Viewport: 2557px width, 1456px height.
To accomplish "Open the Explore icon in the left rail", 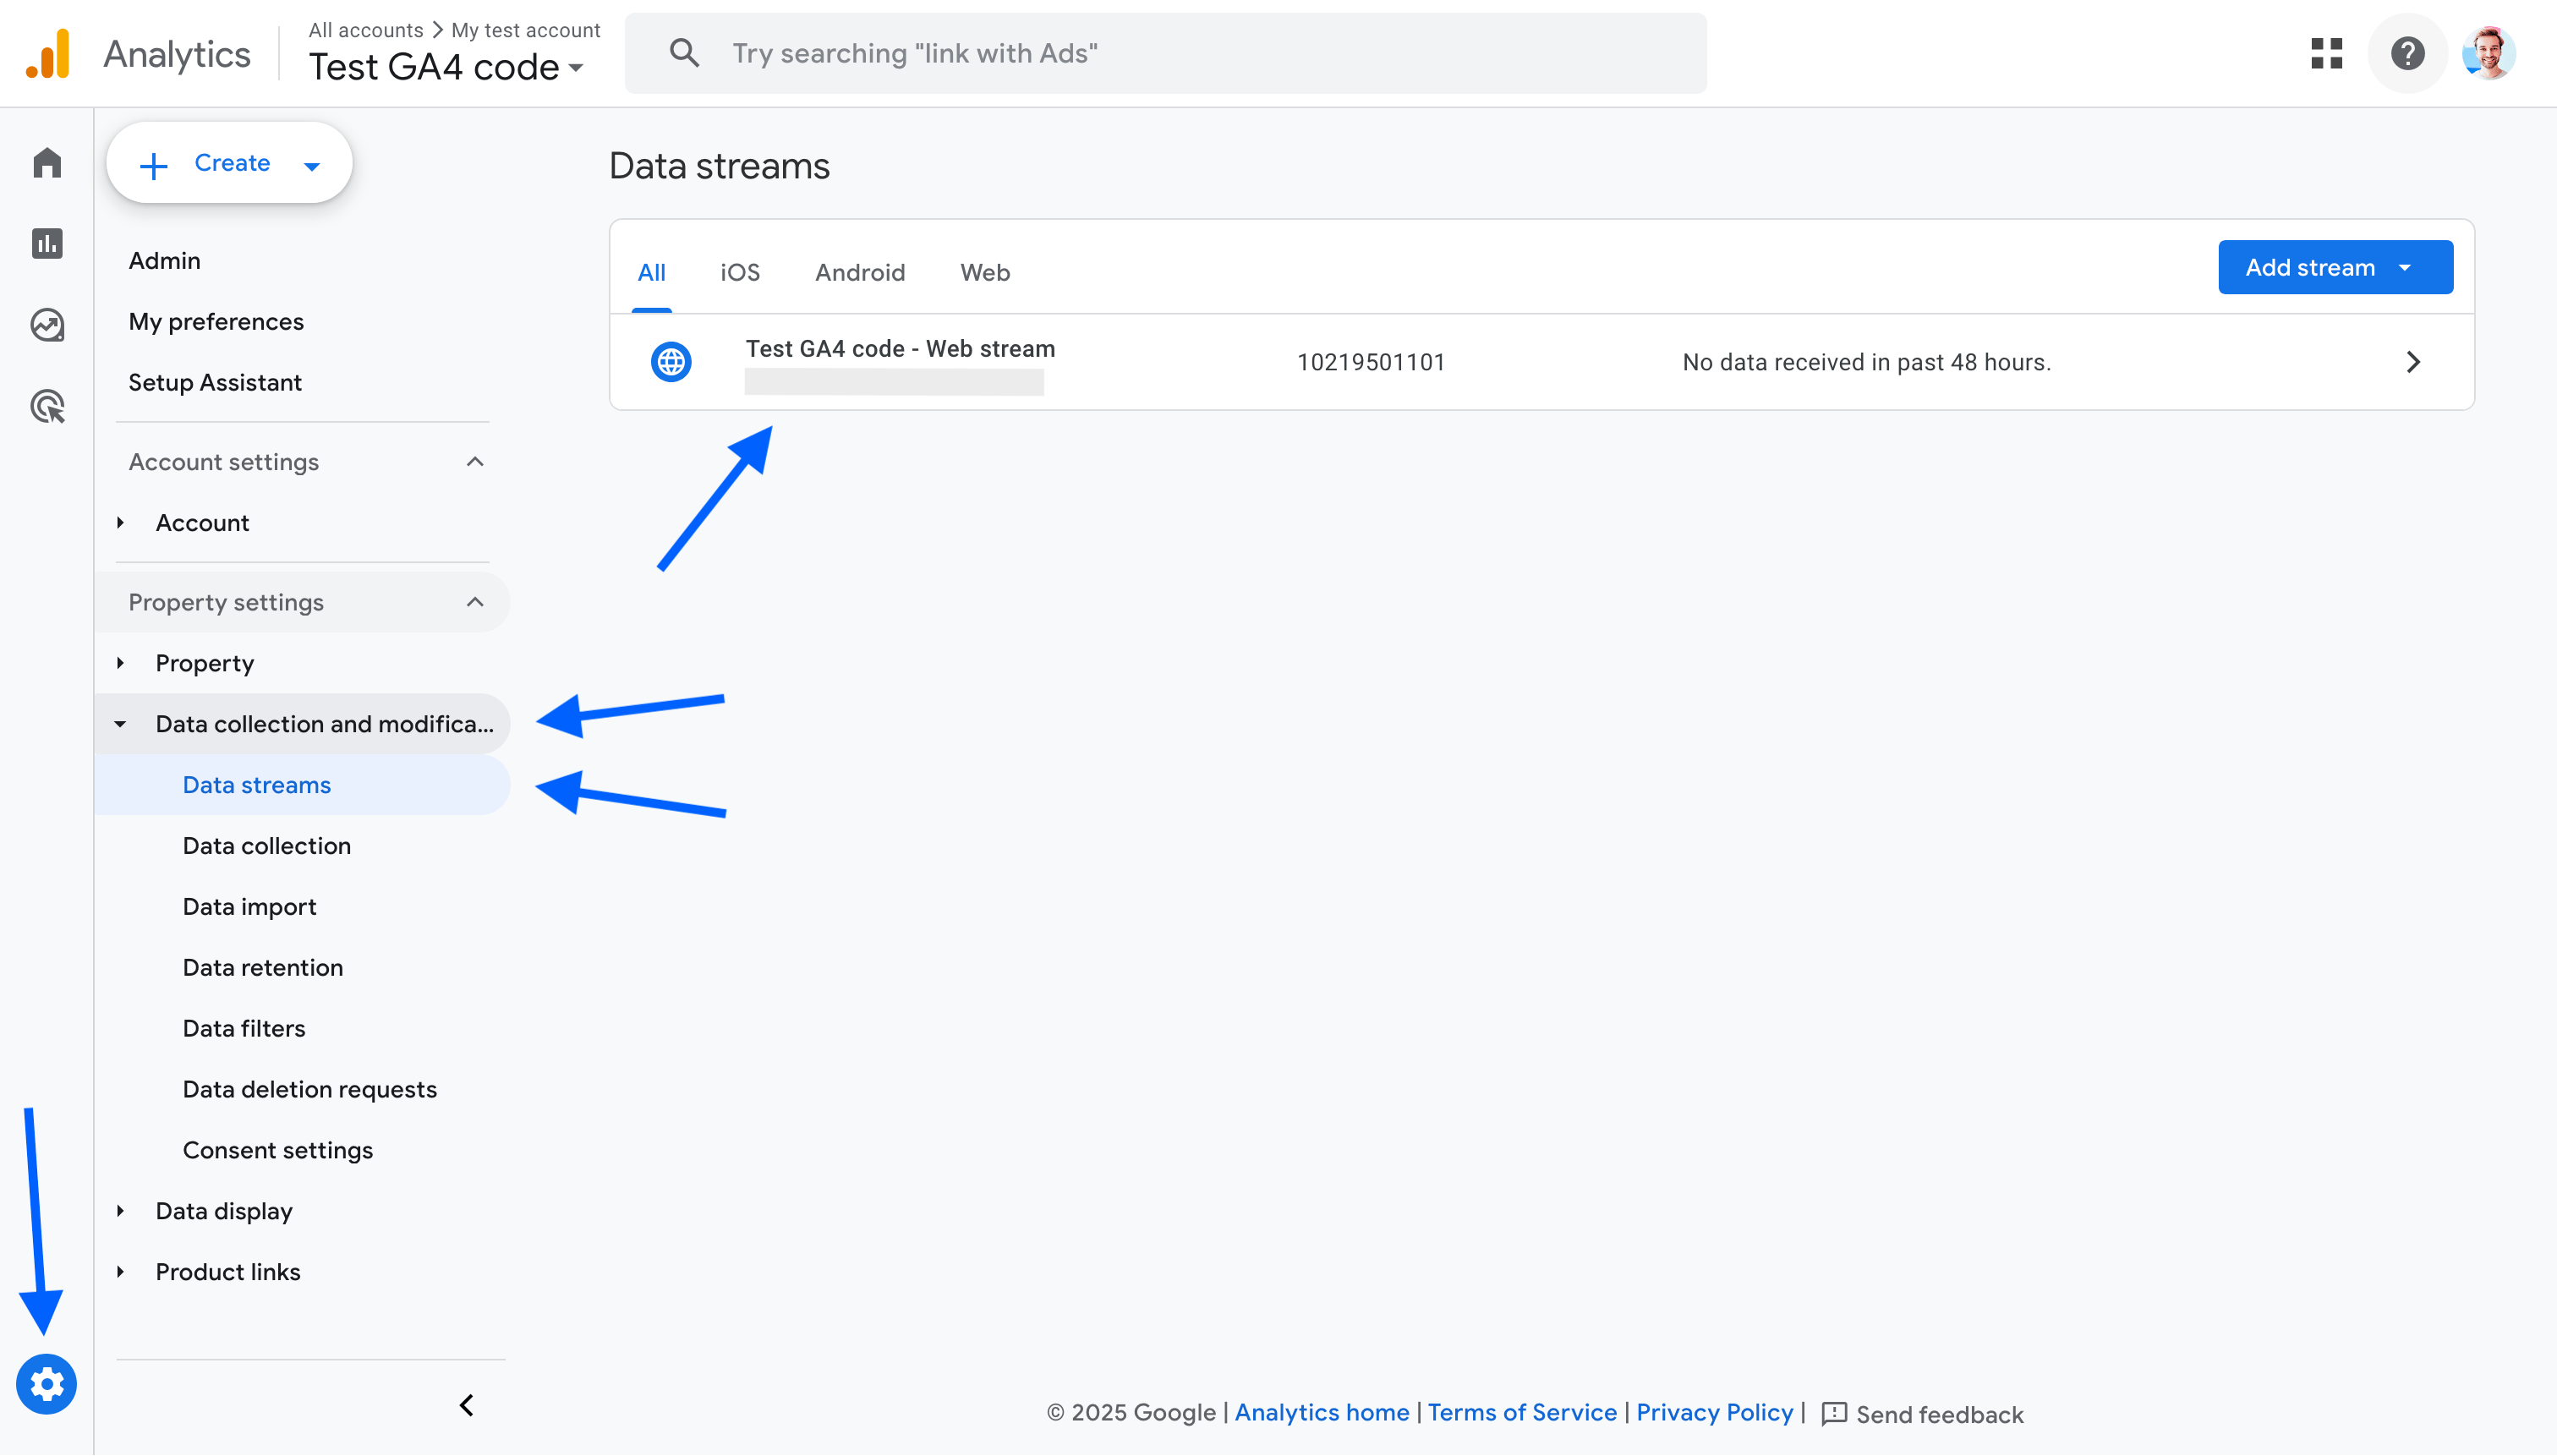I will click(x=47, y=325).
